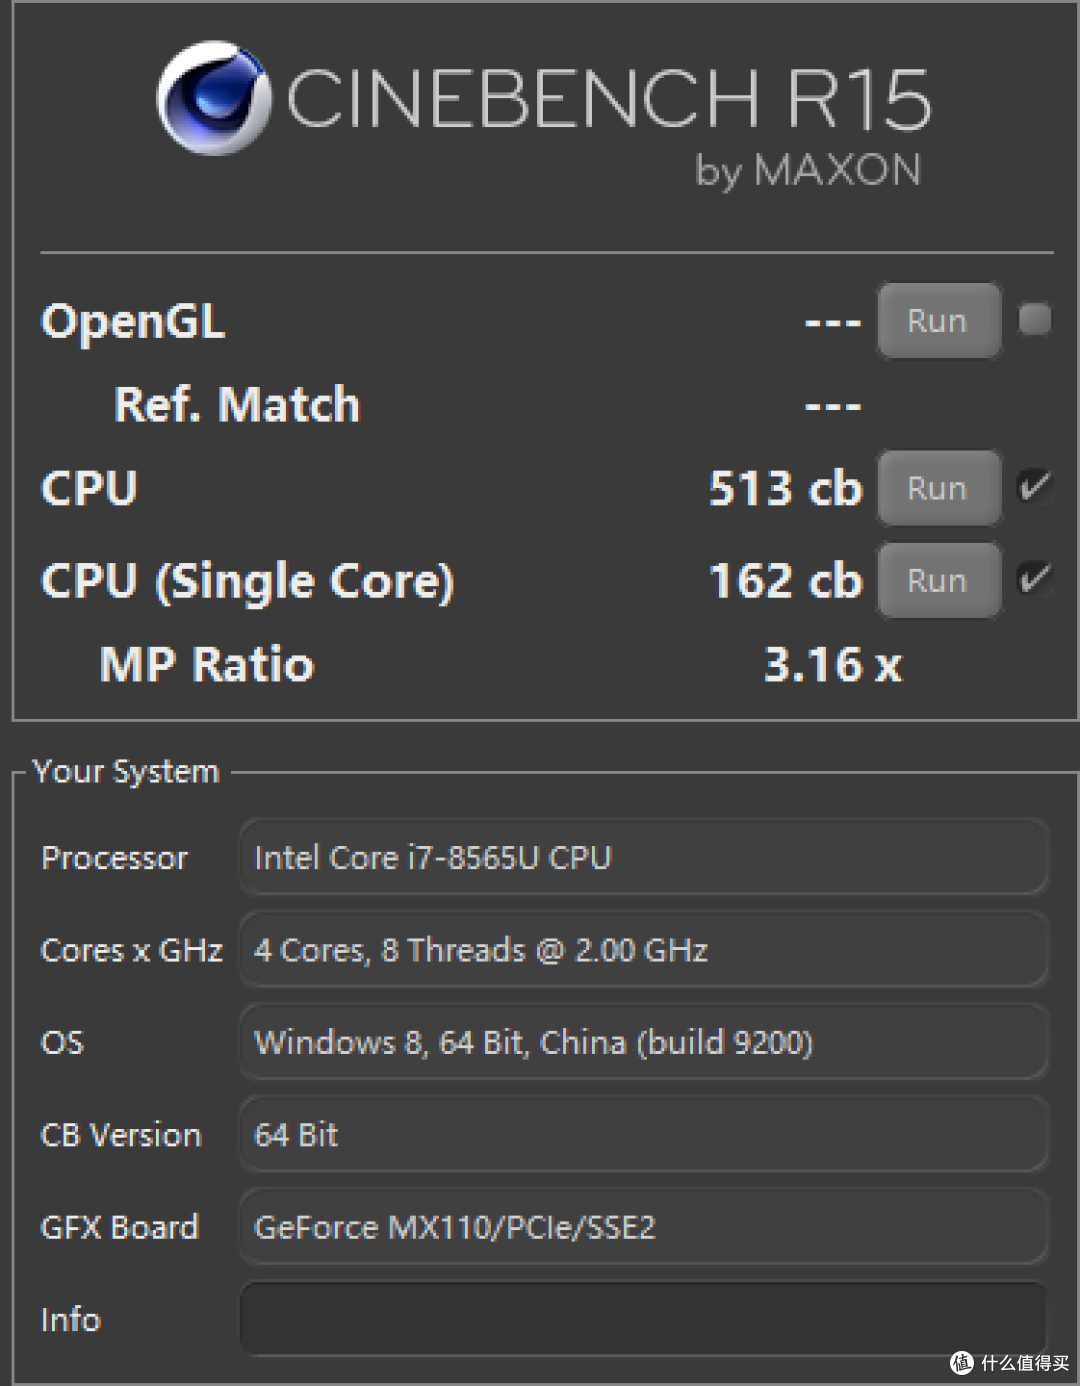The image size is (1080, 1386).
Task: Click the MP Ratio 3.16 x value
Action: 832,665
